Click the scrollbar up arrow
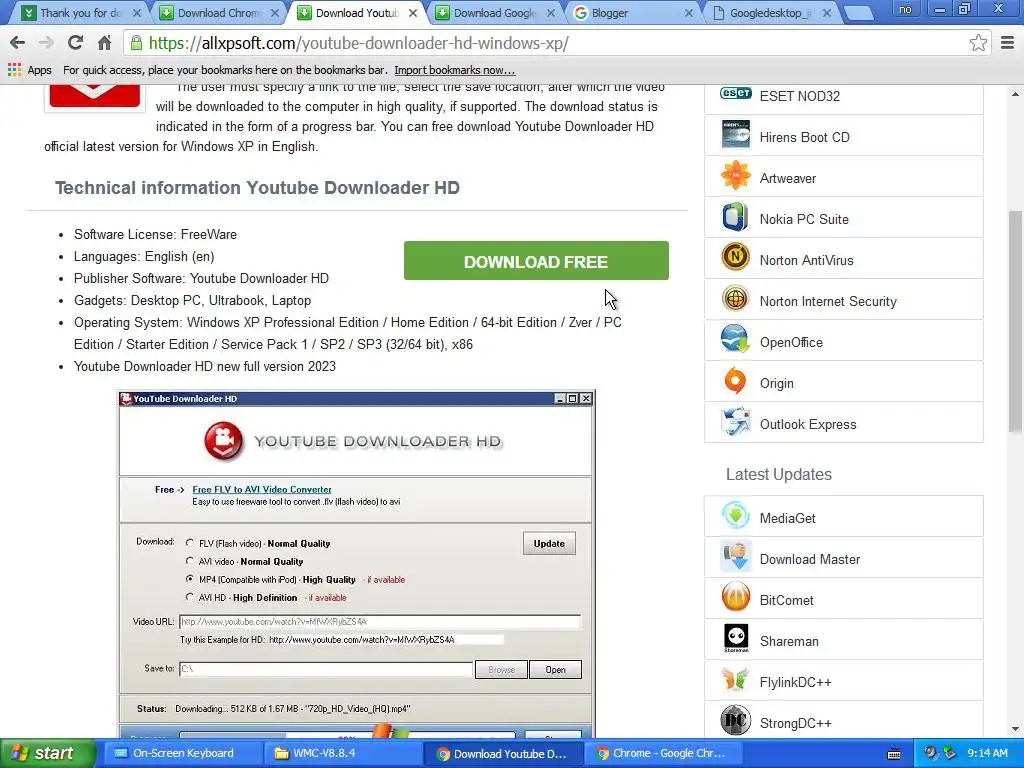This screenshot has width=1024, height=768. (1015, 94)
